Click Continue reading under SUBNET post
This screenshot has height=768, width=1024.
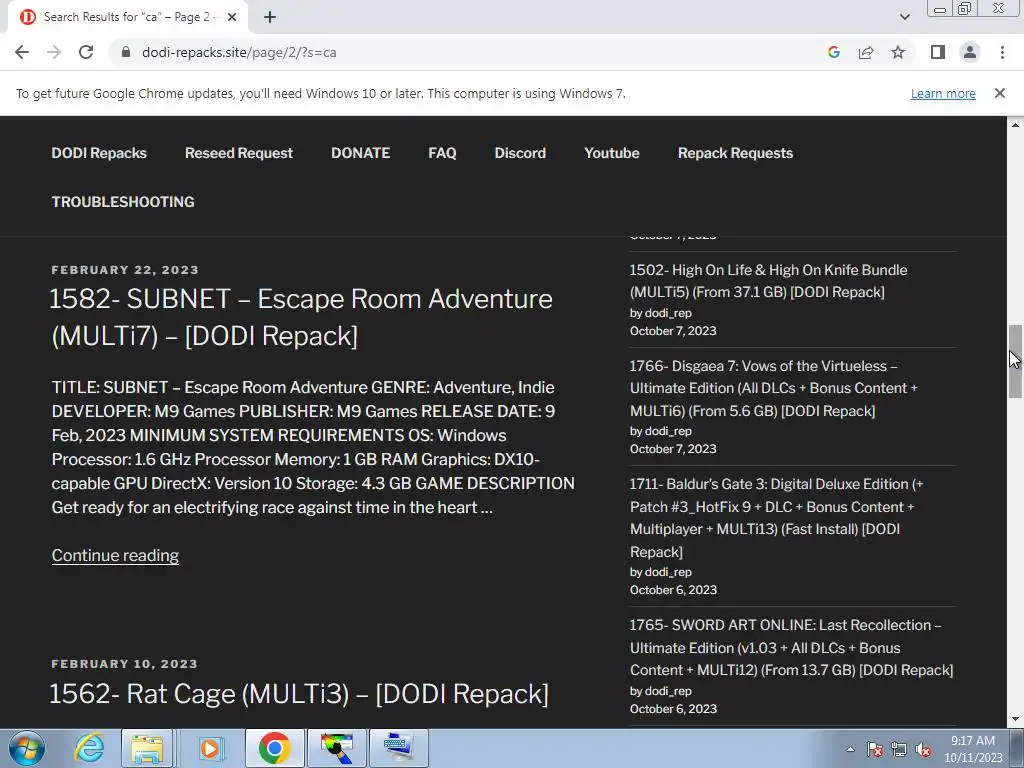116,555
